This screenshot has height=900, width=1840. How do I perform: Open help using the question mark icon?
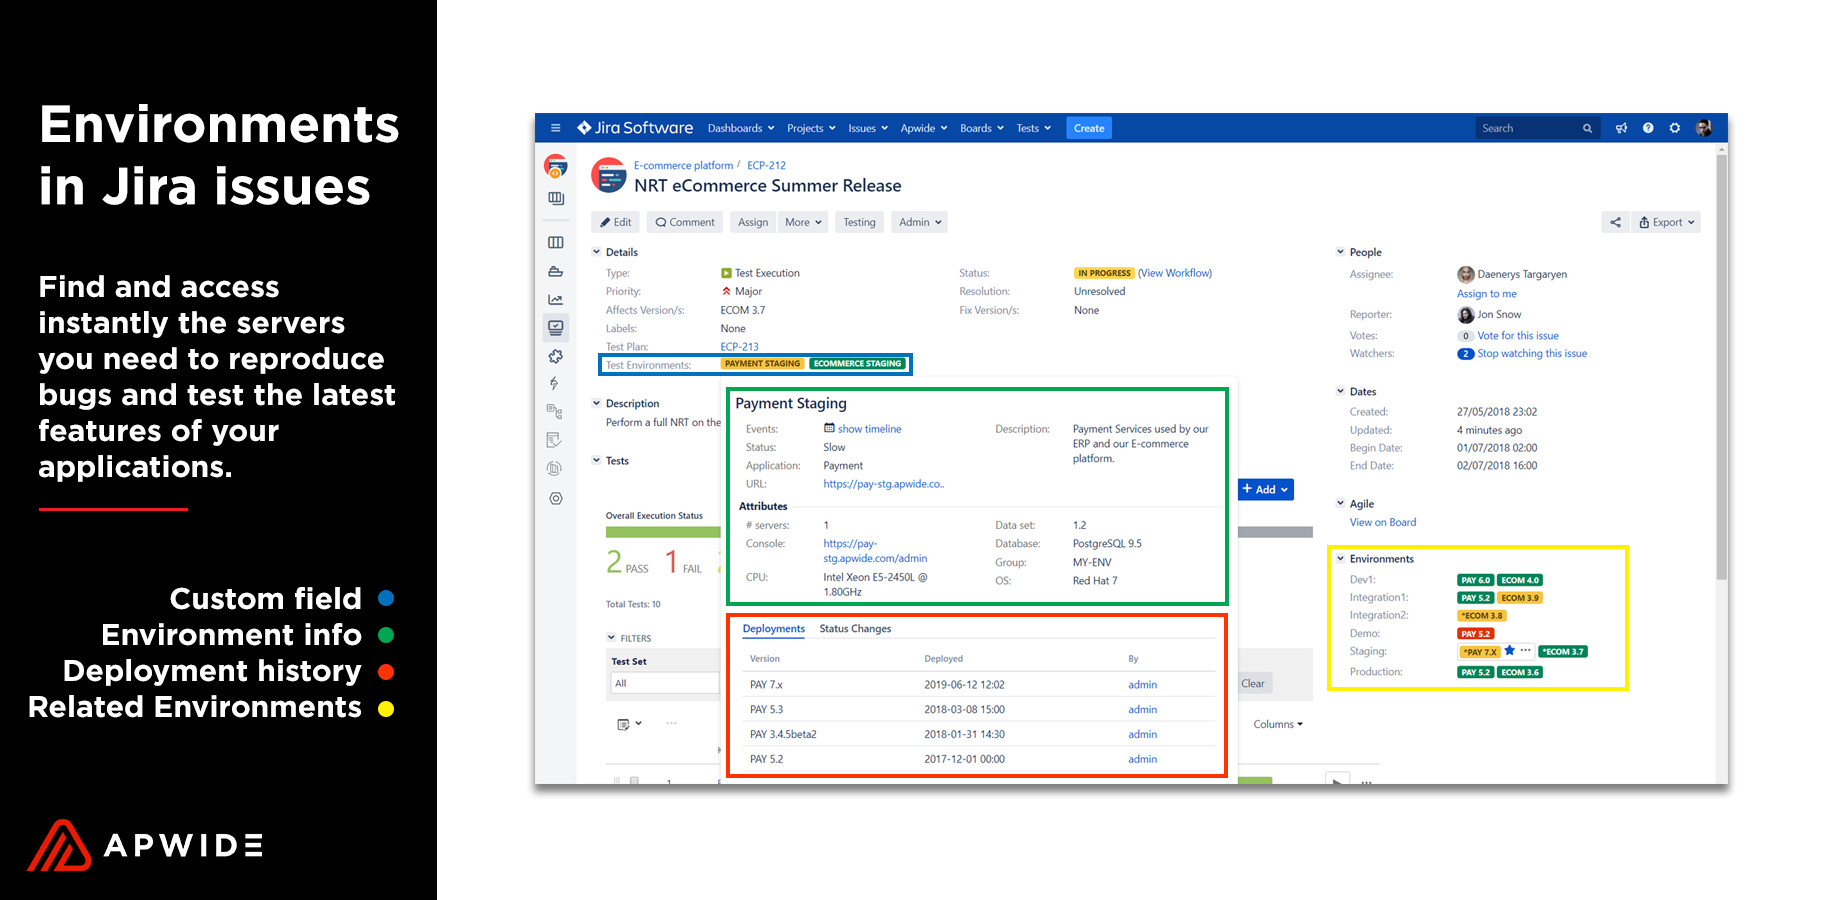coord(1648,128)
